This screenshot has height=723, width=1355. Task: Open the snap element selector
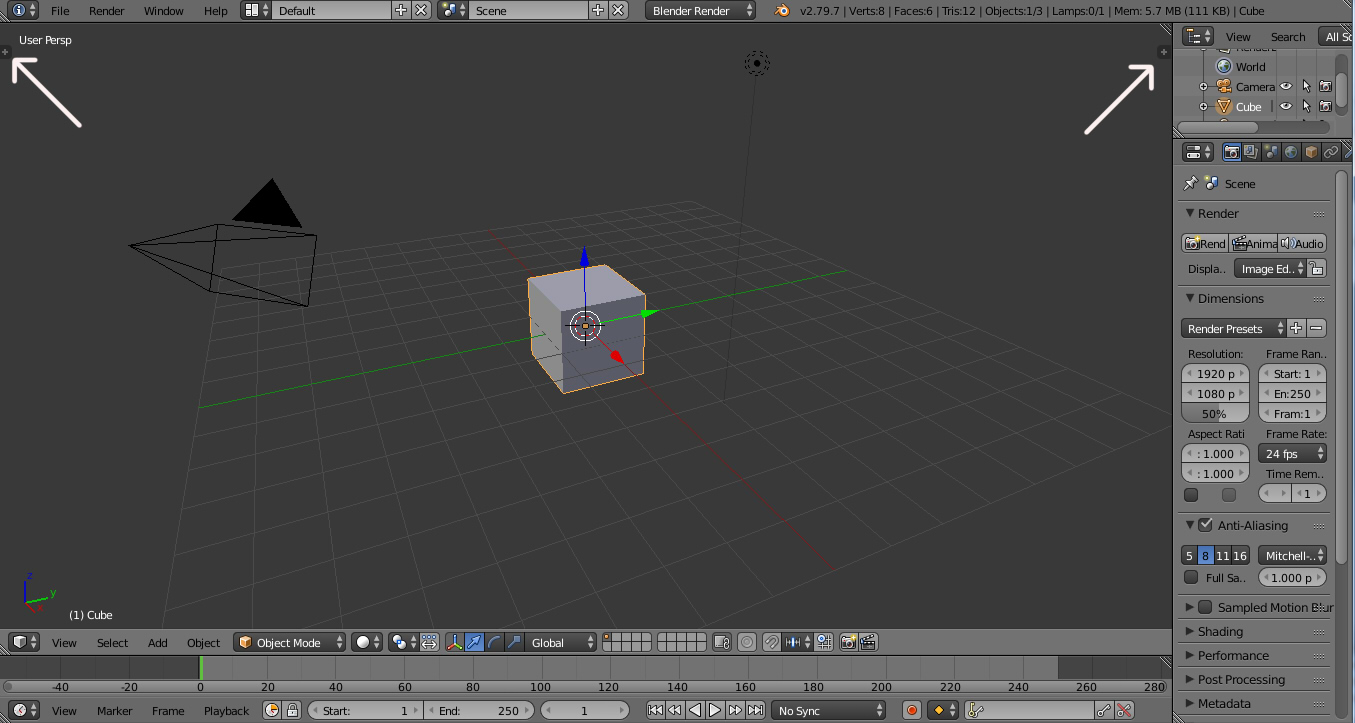[799, 642]
